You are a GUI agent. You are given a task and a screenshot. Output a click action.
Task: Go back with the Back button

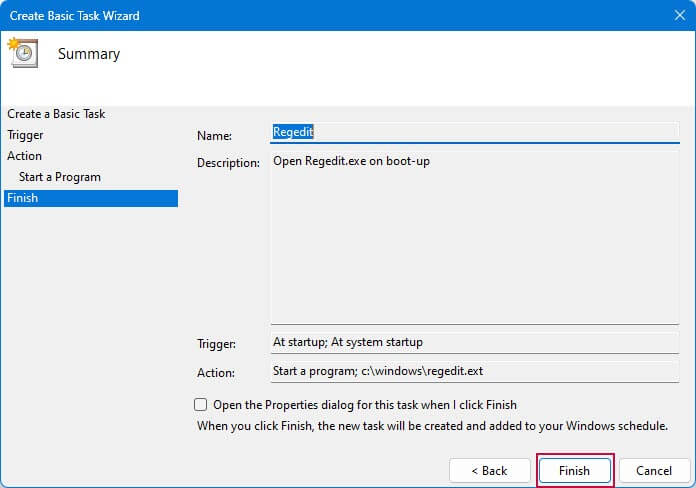(490, 470)
